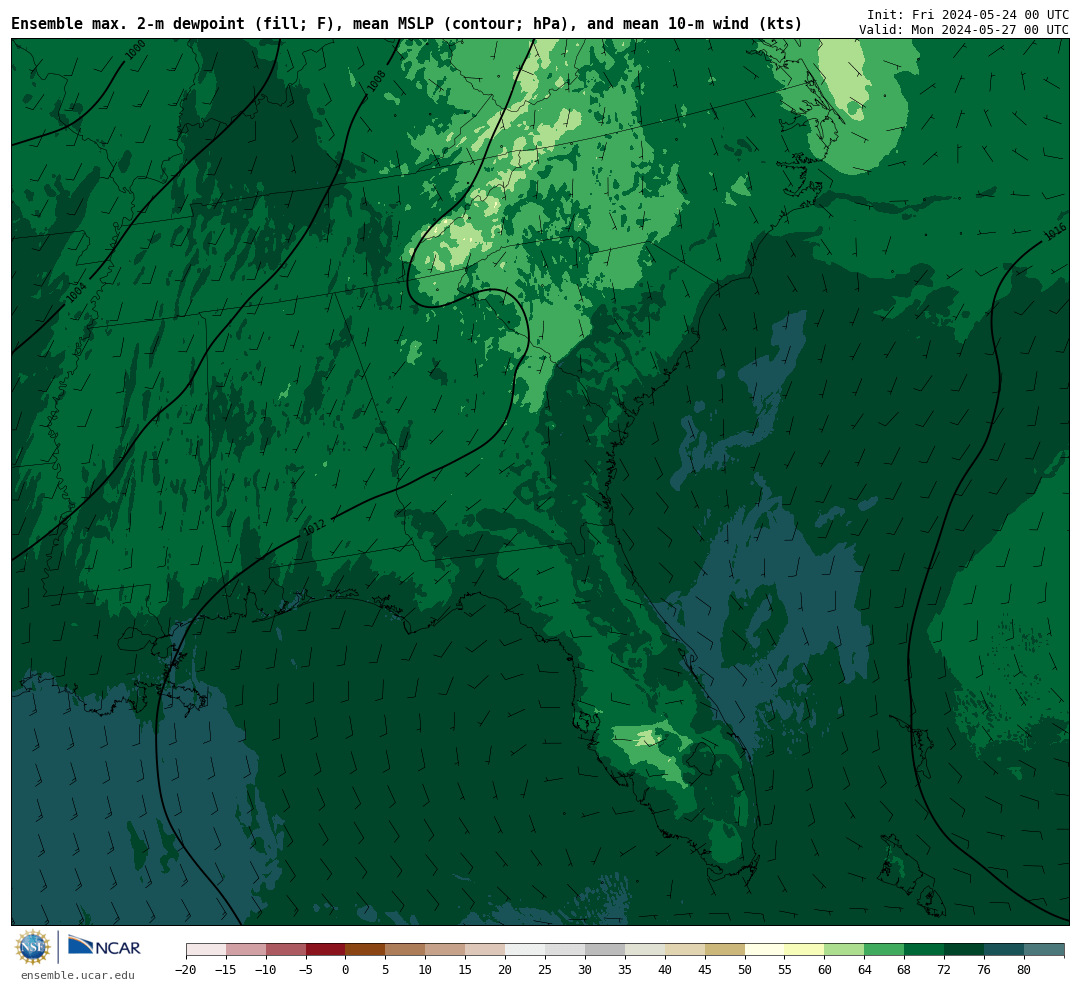Click the colorbar label 64
1080x988 pixels.
click(865, 969)
